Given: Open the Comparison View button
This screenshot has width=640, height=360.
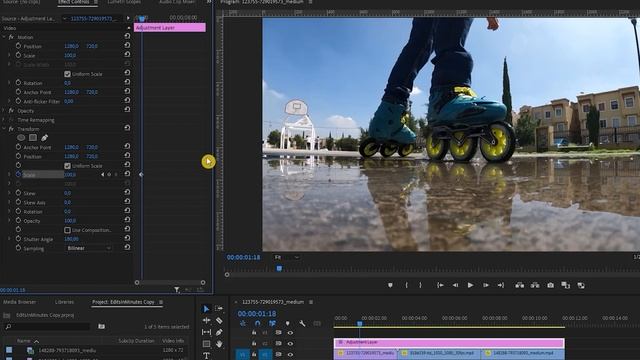Looking at the screenshot, I should coord(565,285).
